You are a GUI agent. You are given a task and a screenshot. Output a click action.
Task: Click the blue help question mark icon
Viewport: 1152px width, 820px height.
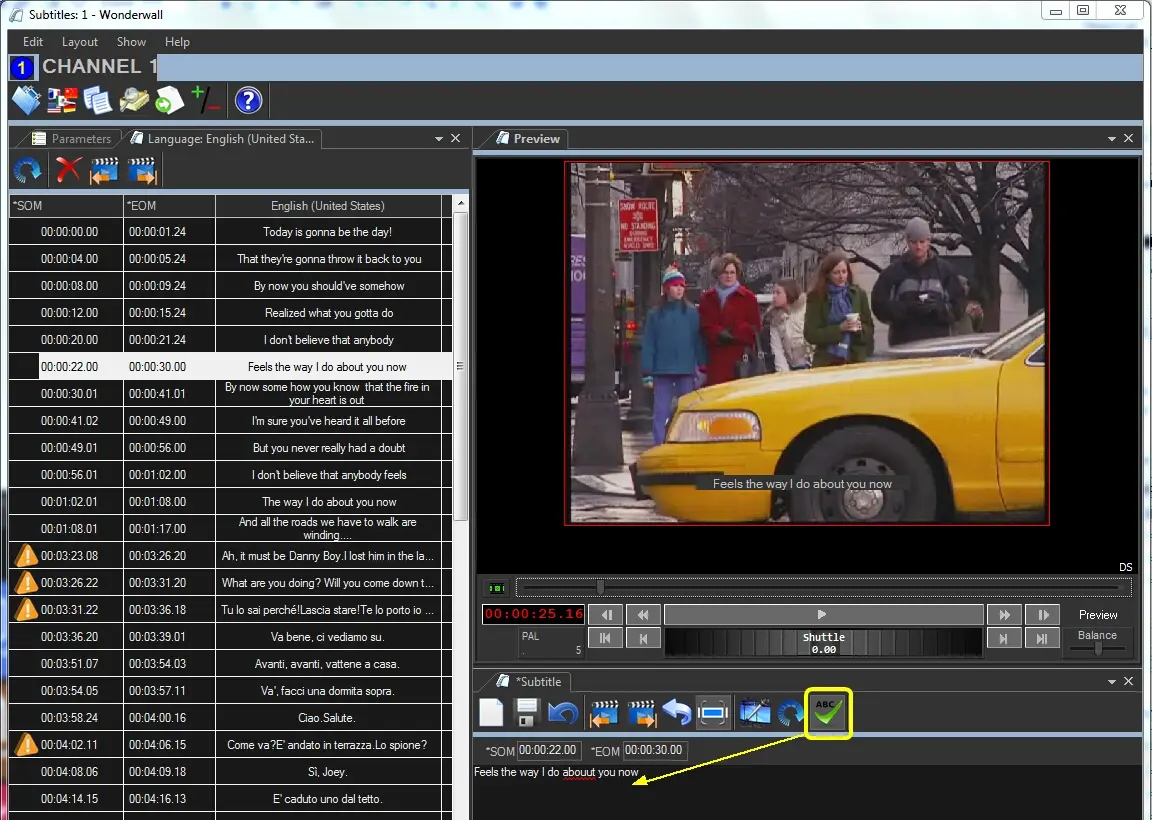(x=248, y=101)
